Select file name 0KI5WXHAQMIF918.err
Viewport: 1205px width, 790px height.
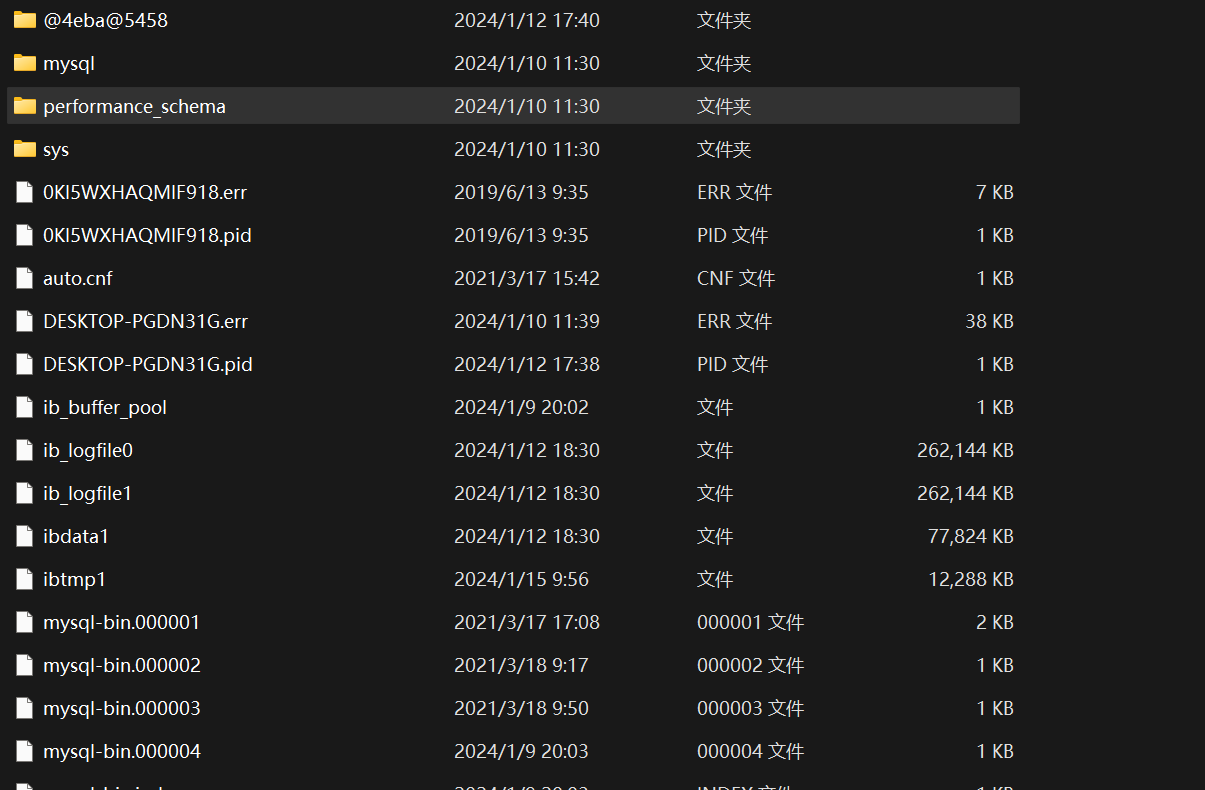click(144, 192)
